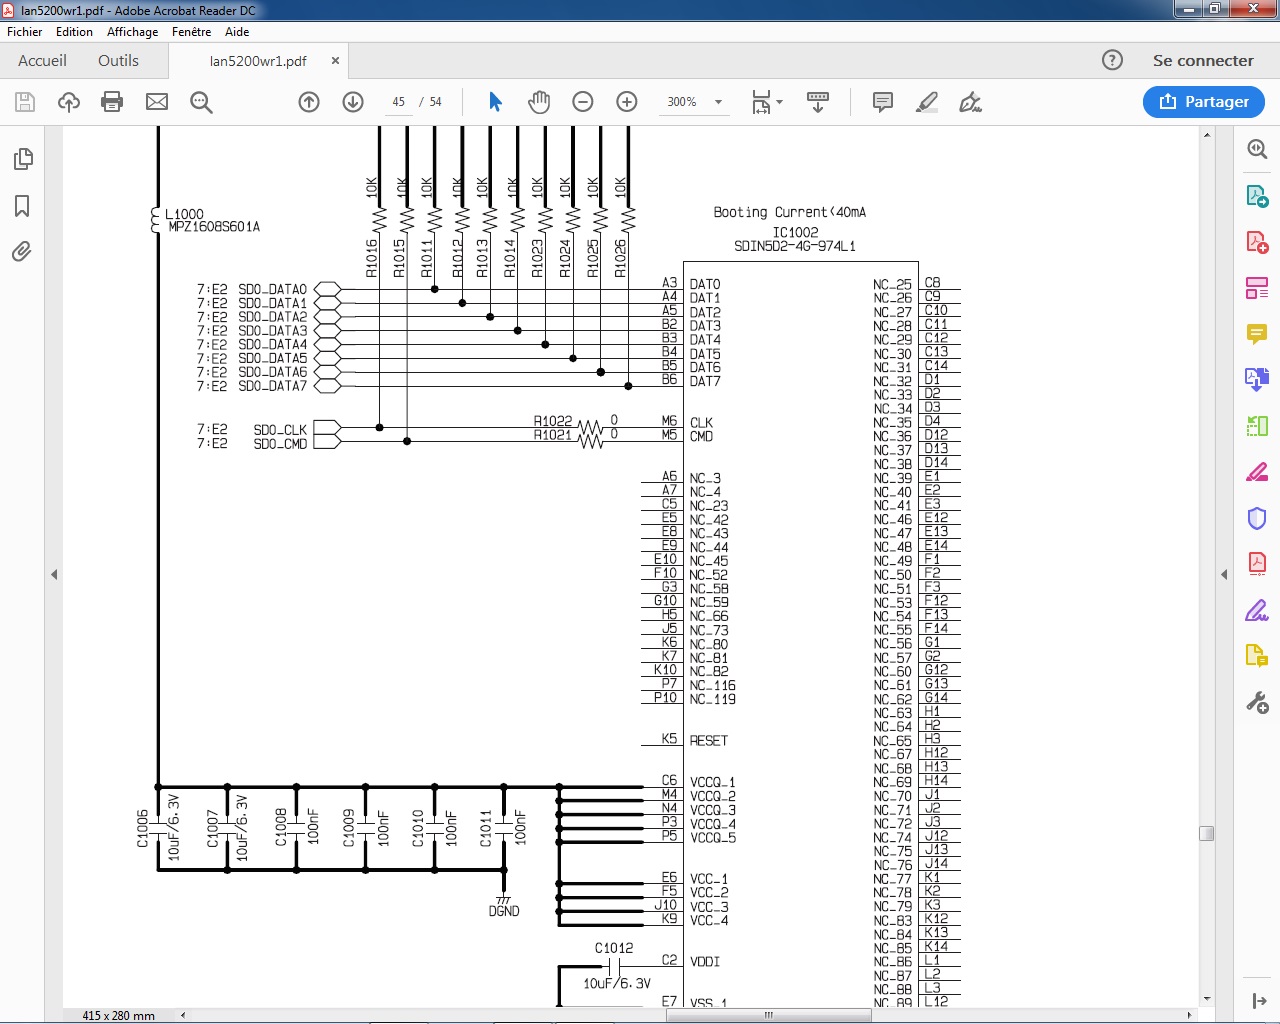Click the vertical scrollbar thumb
This screenshot has height=1024, width=1280.
(1207, 833)
